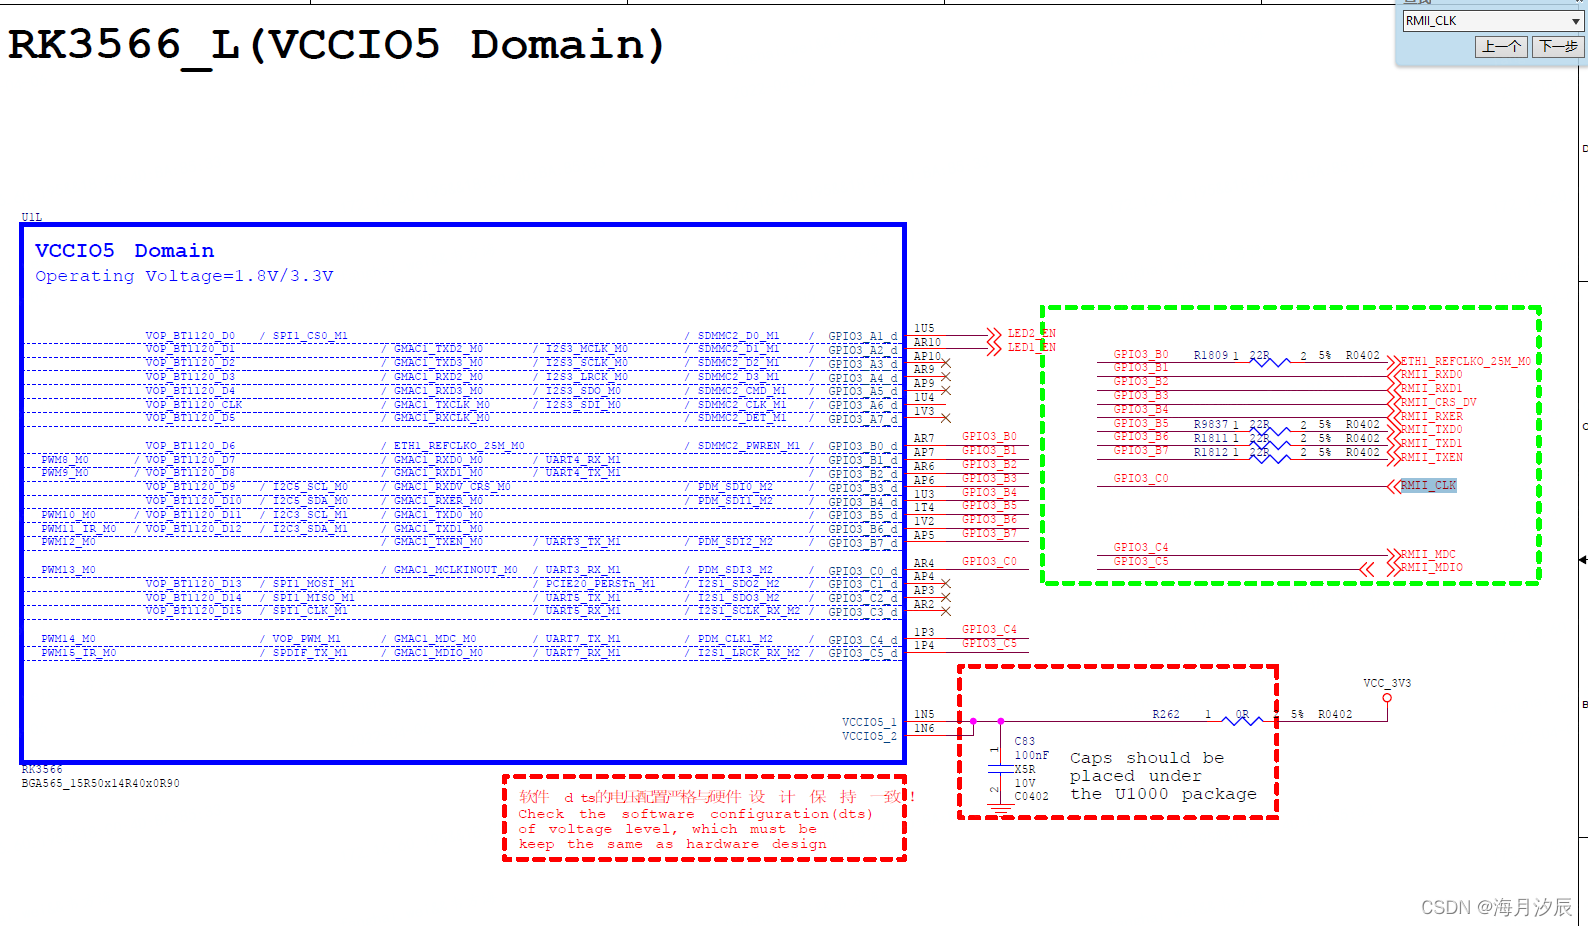Image resolution: width=1588 pixels, height=926 pixels.
Task: Click the RMII_MDIO net label
Action: pos(1431,567)
